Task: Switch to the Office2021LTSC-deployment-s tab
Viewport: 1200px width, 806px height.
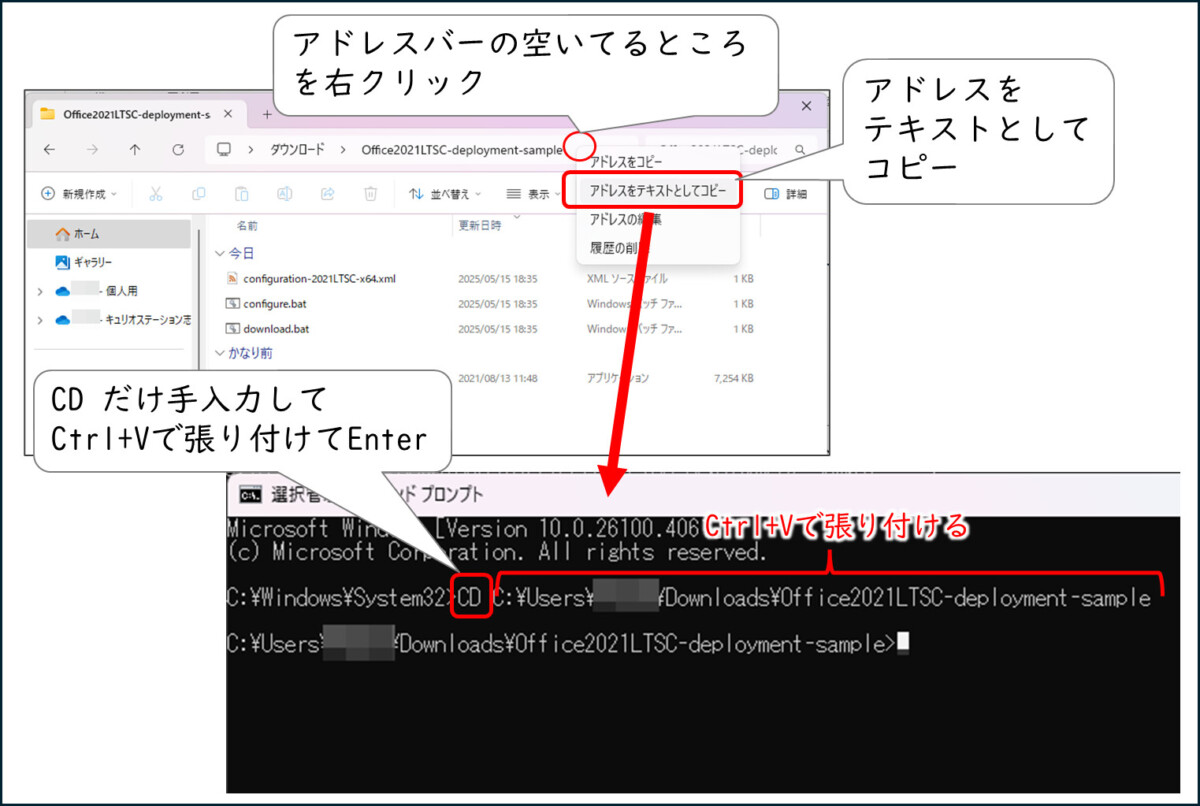Action: click(x=136, y=114)
